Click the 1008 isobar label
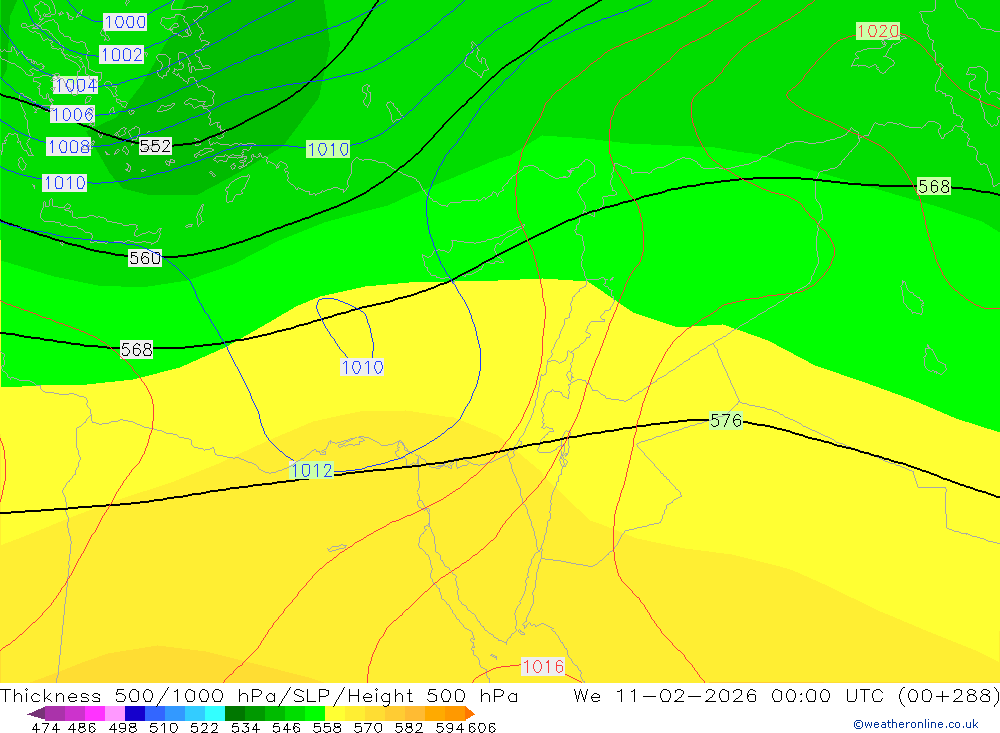Screen dimensions: 1000x733 tap(69, 147)
